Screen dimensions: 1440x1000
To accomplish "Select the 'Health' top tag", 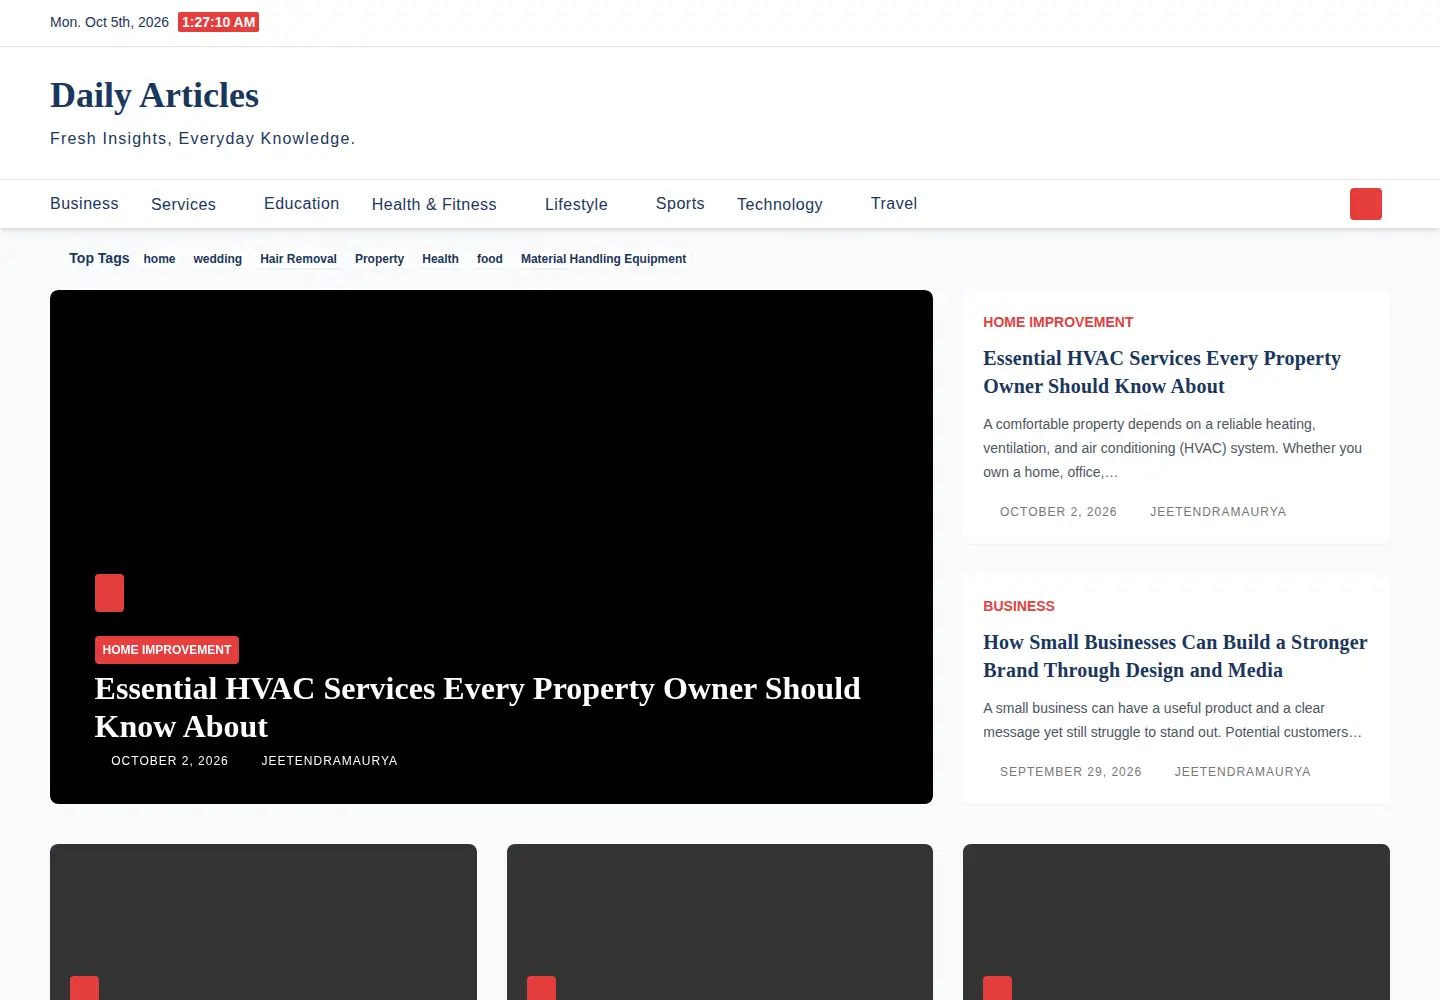I will click(440, 259).
